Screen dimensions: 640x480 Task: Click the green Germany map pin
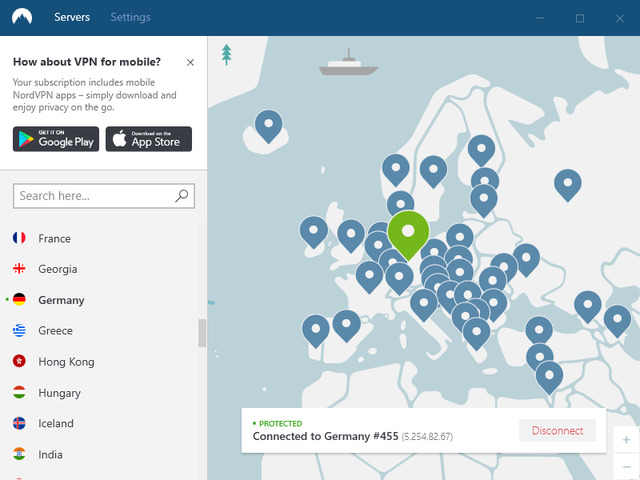click(407, 234)
